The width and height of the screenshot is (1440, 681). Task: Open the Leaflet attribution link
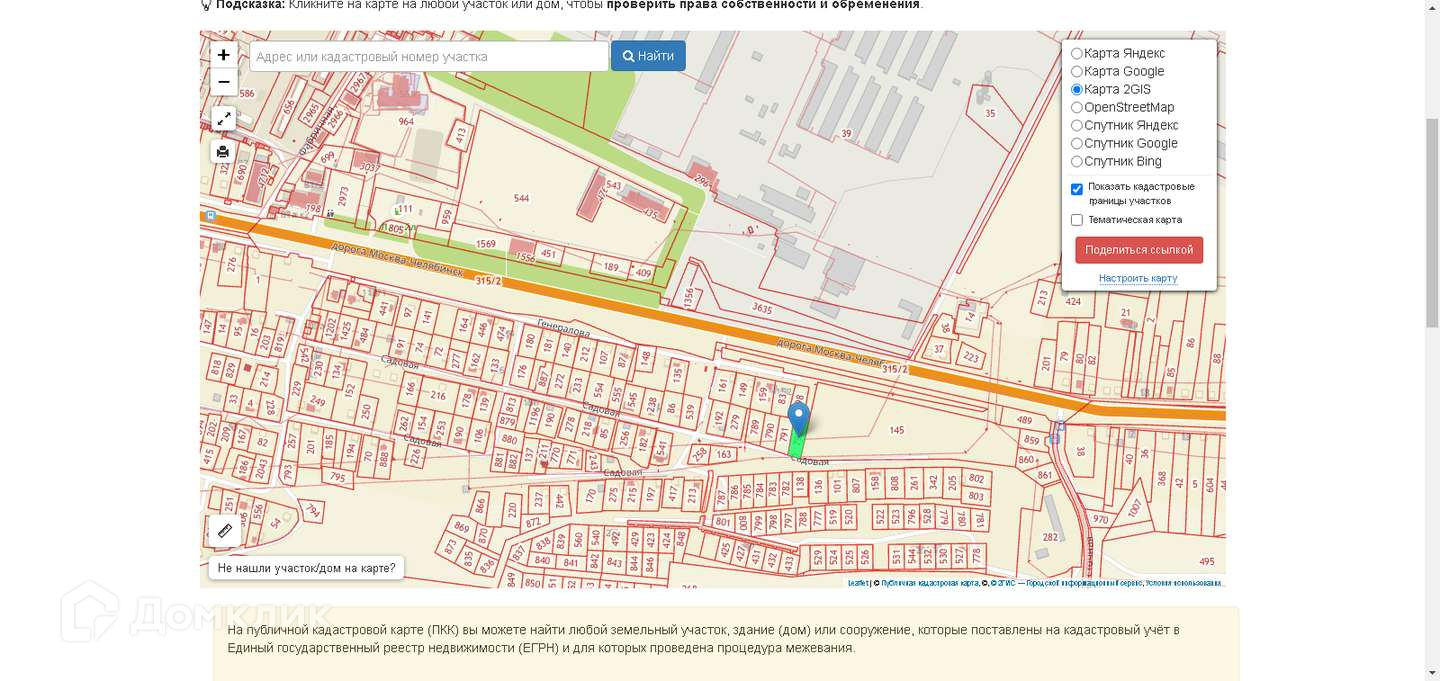[858, 583]
